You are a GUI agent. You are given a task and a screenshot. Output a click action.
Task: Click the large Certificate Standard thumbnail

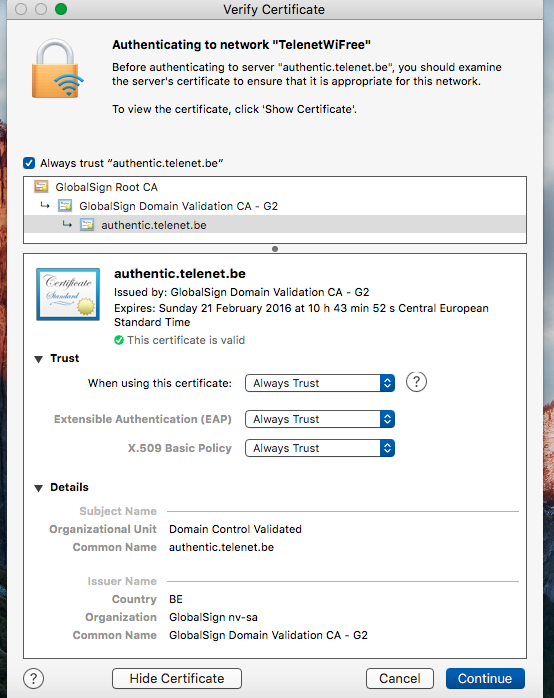(x=68, y=294)
